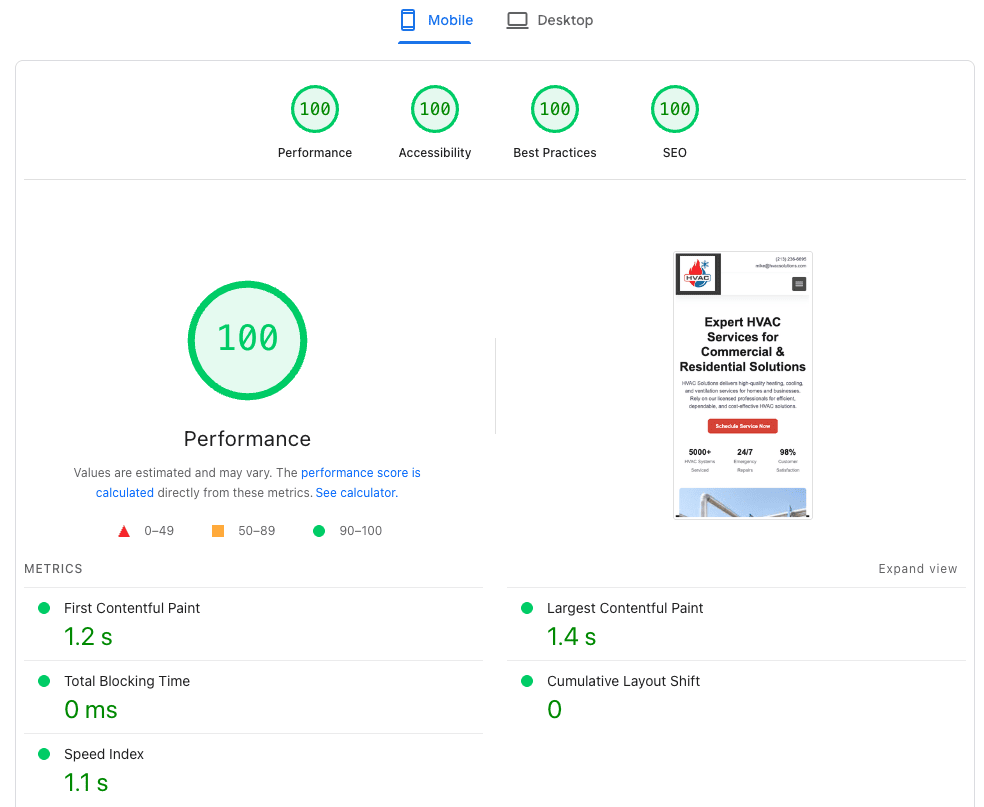Click the small Performance gauge in top row

315,109
